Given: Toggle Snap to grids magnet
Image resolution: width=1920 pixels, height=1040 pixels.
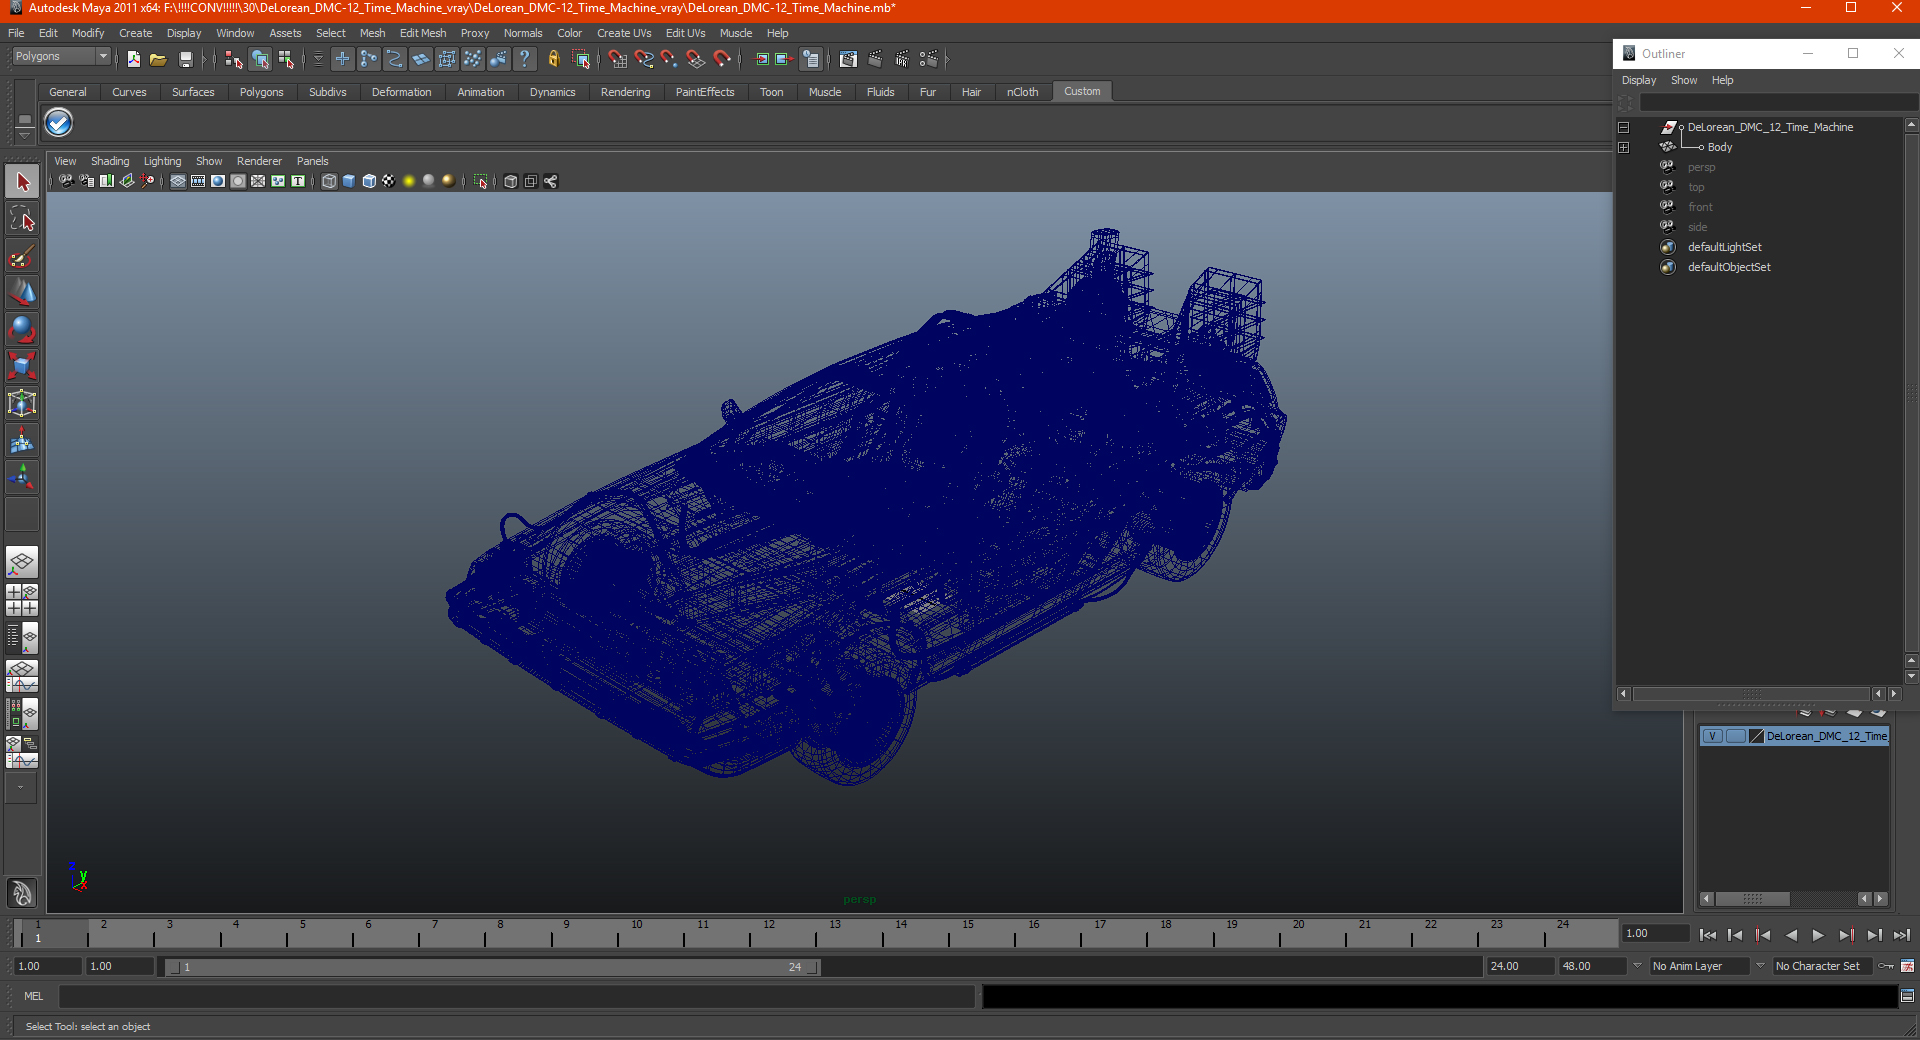Looking at the screenshot, I should pos(617,60).
